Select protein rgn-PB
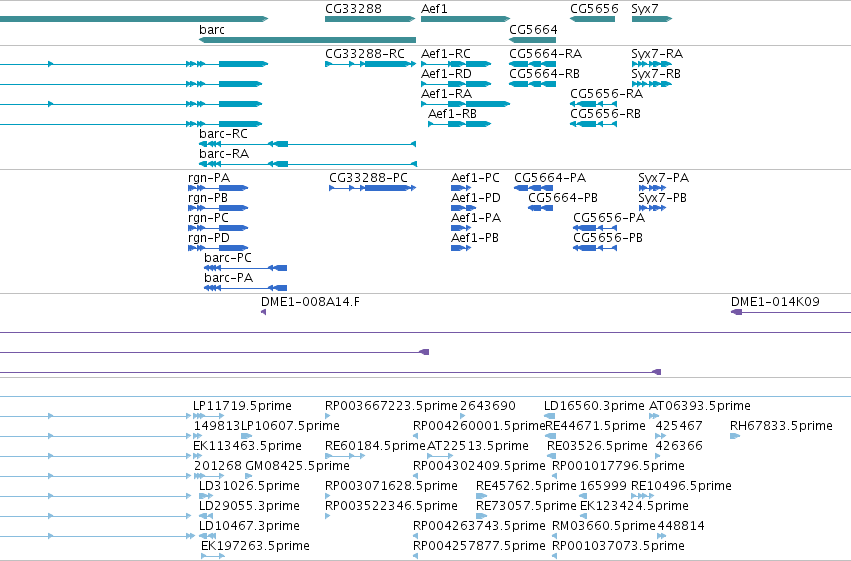Screen dimensions: 851x561 point(218,208)
